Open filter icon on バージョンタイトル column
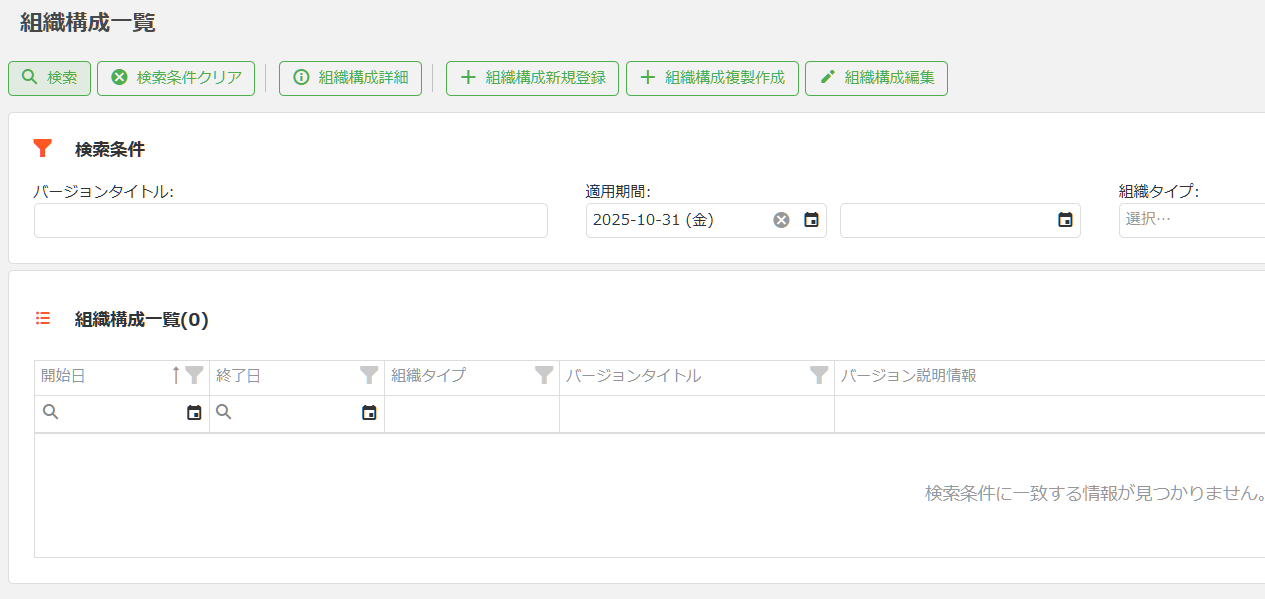Screen dimensions: 1265x599 [x=819, y=376]
